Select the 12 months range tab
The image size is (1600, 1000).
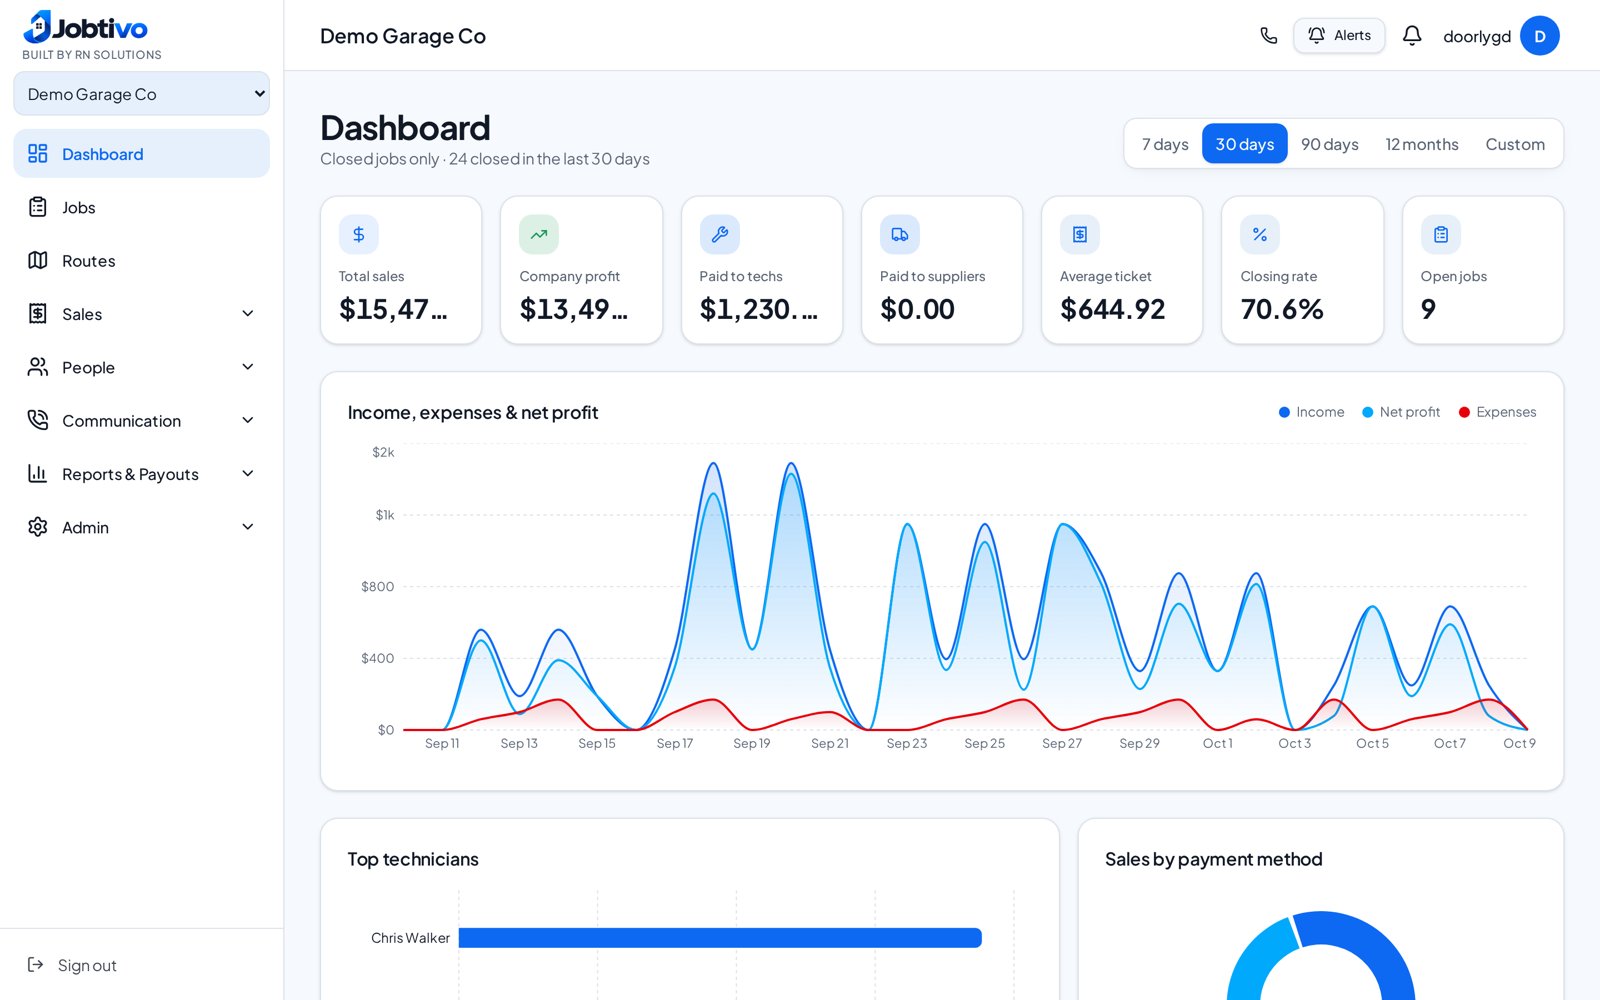pyautogui.click(x=1422, y=144)
